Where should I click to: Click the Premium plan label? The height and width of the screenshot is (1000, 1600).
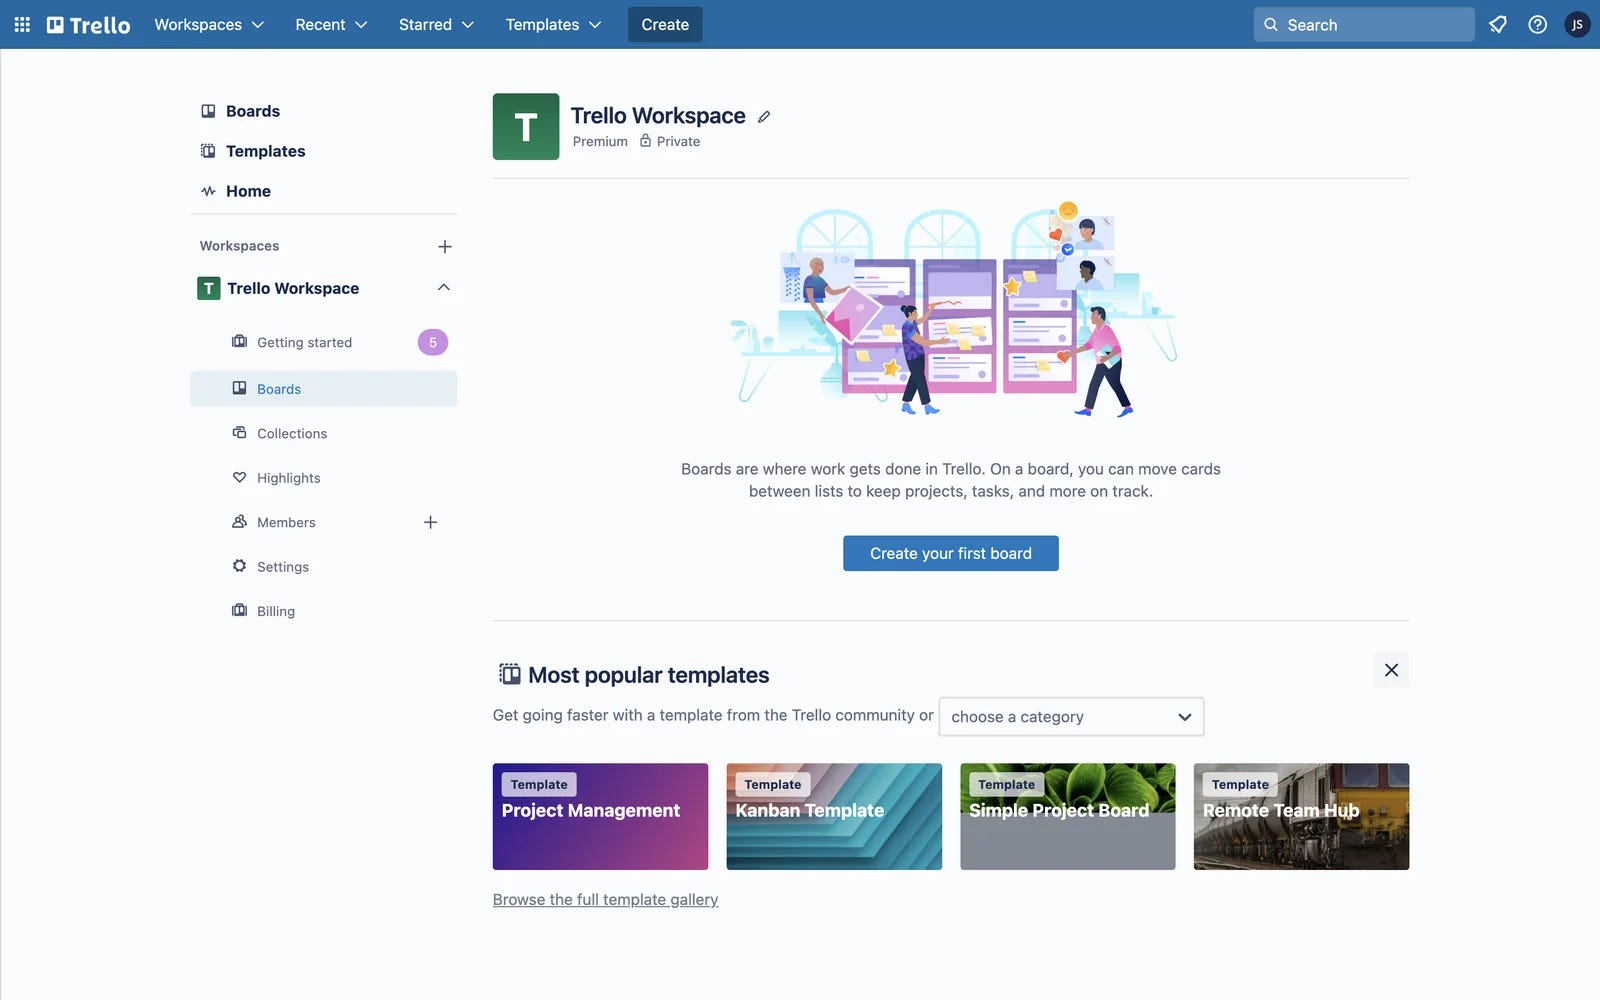pos(600,141)
